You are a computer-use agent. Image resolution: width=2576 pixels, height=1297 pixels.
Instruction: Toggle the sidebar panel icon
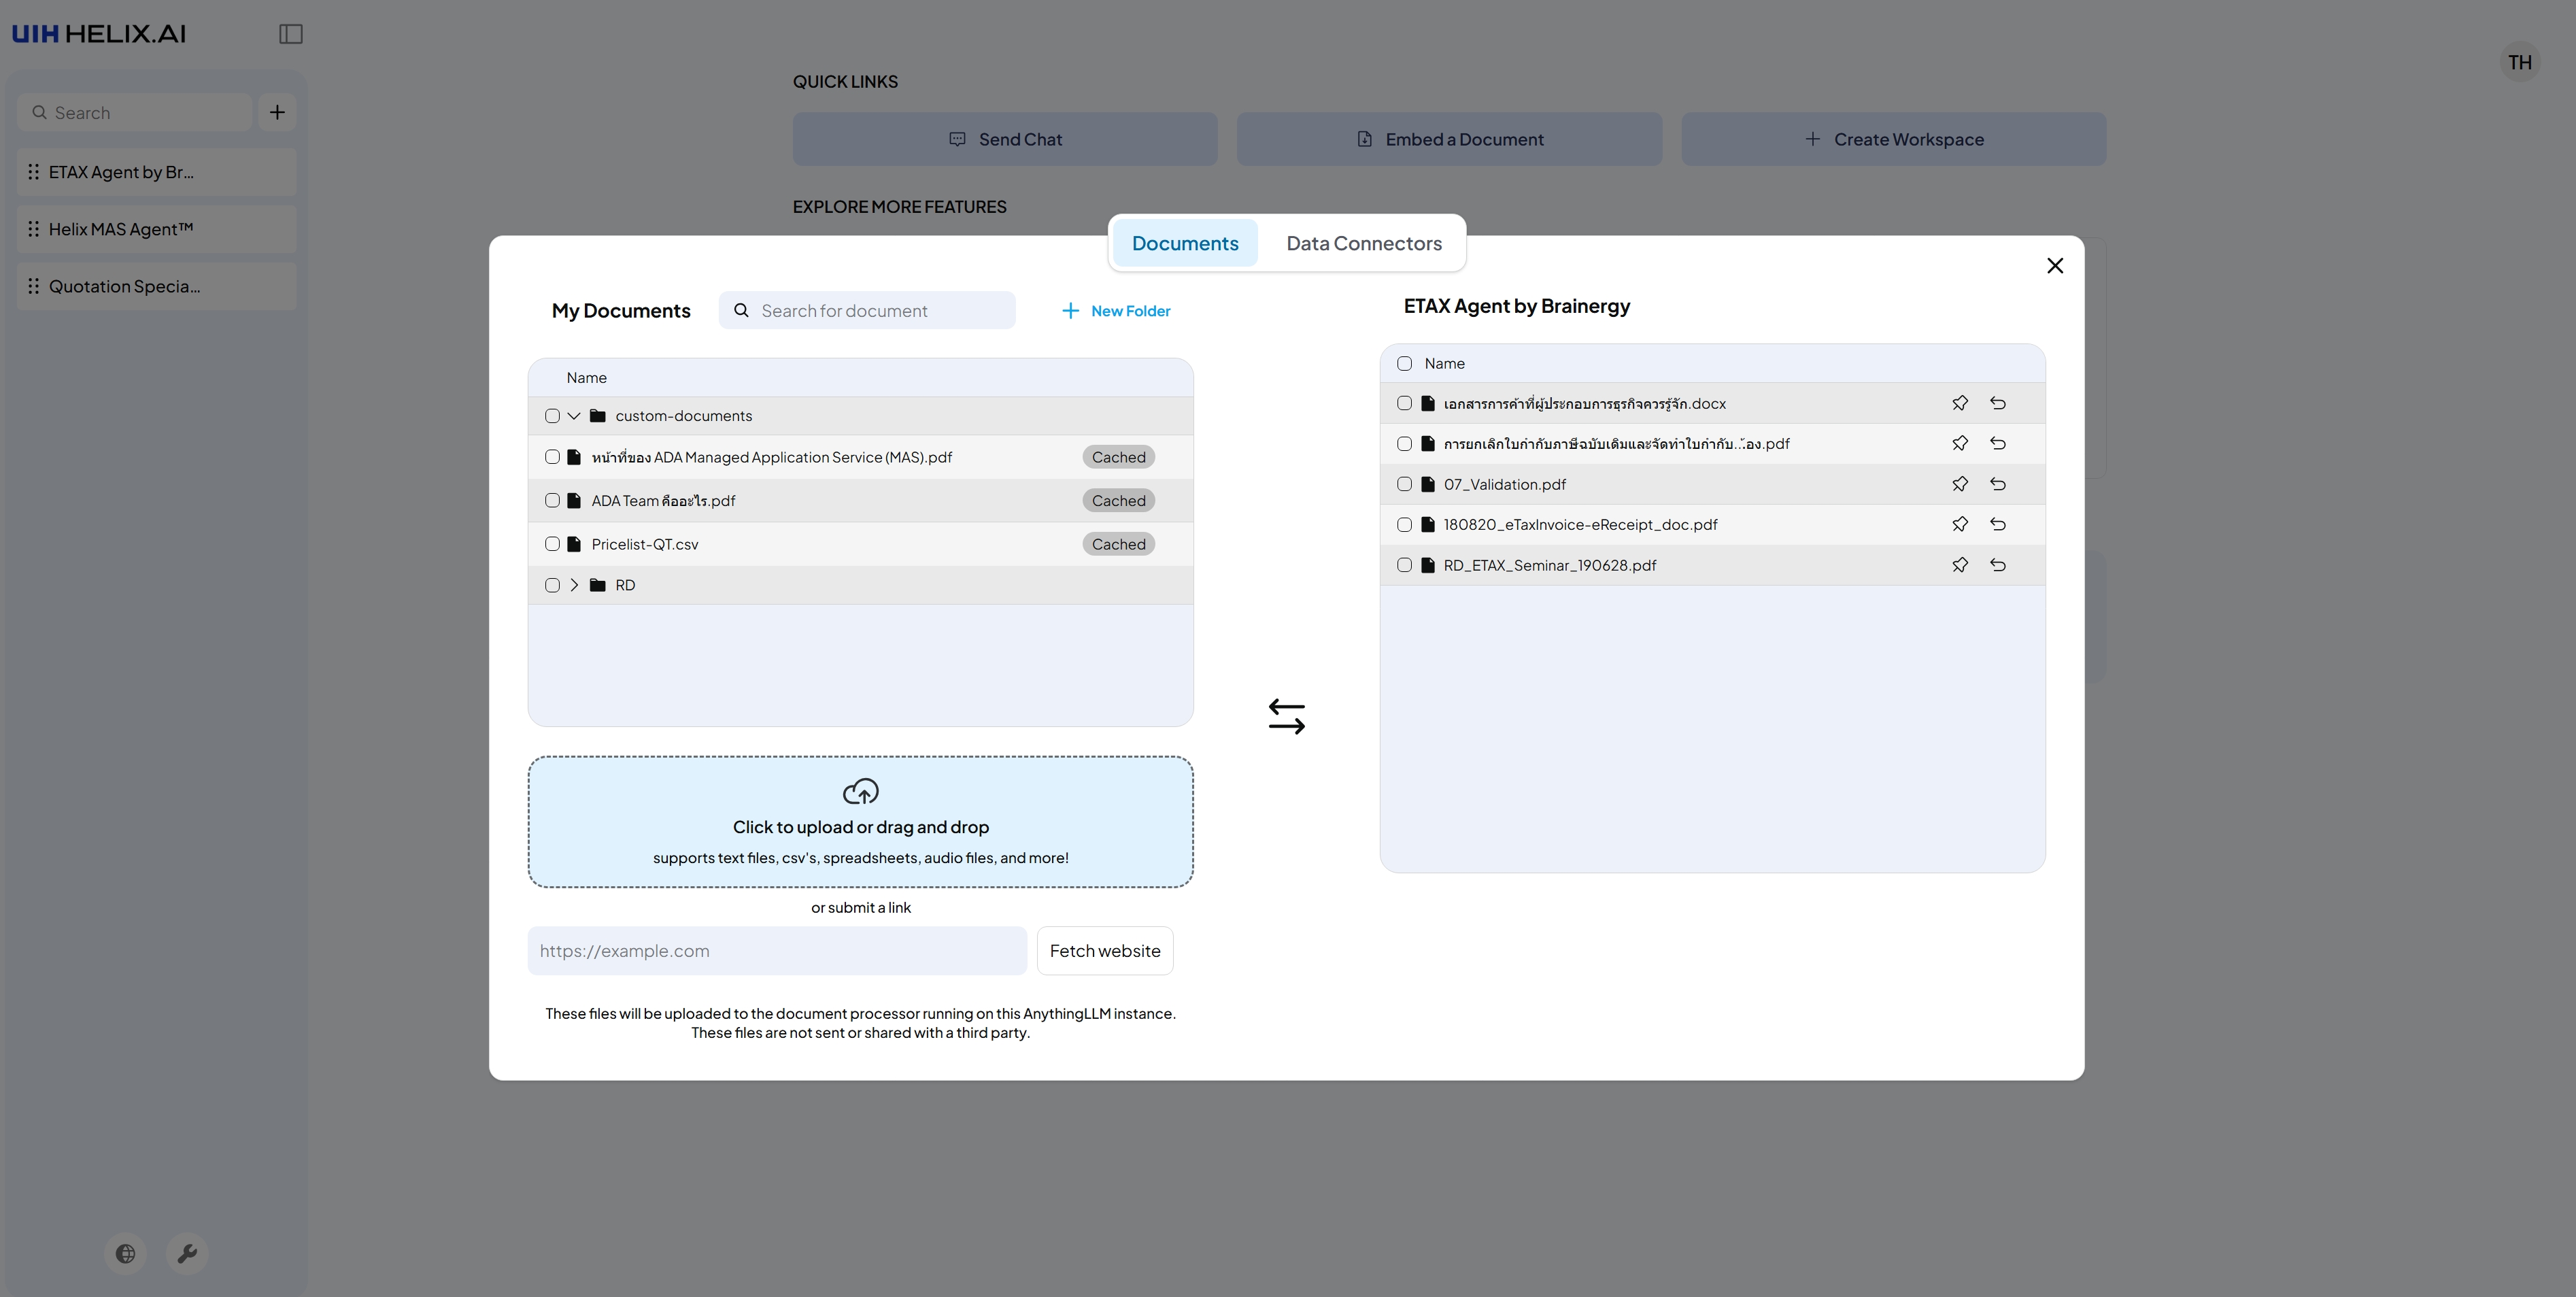coord(291,34)
